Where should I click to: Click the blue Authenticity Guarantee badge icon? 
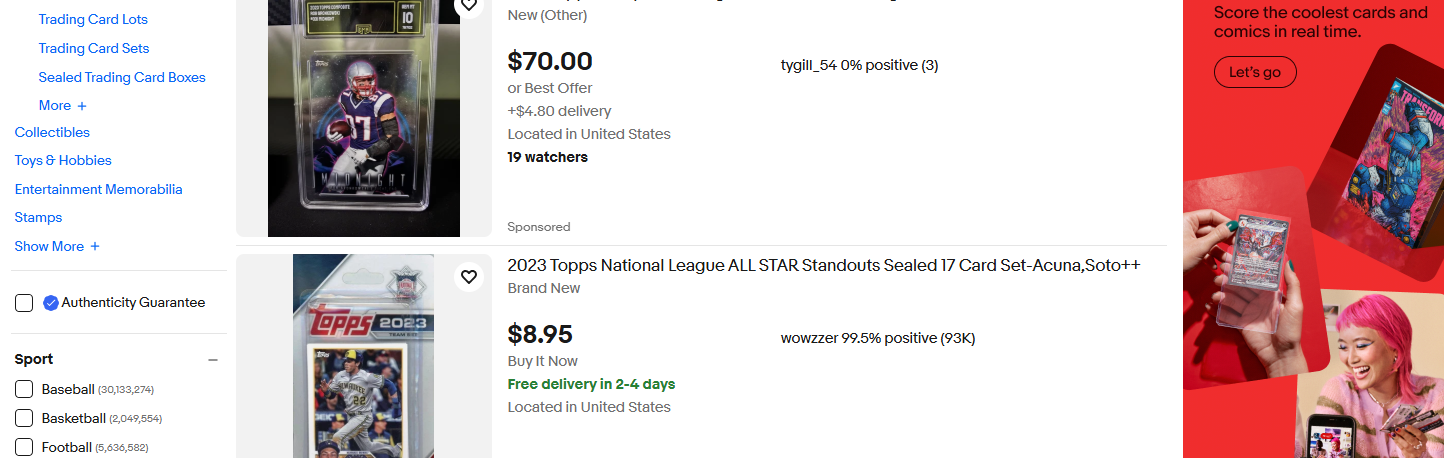tap(51, 303)
